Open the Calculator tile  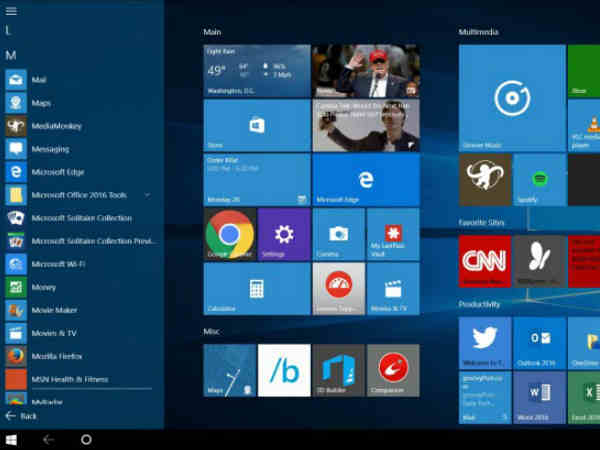(256, 289)
